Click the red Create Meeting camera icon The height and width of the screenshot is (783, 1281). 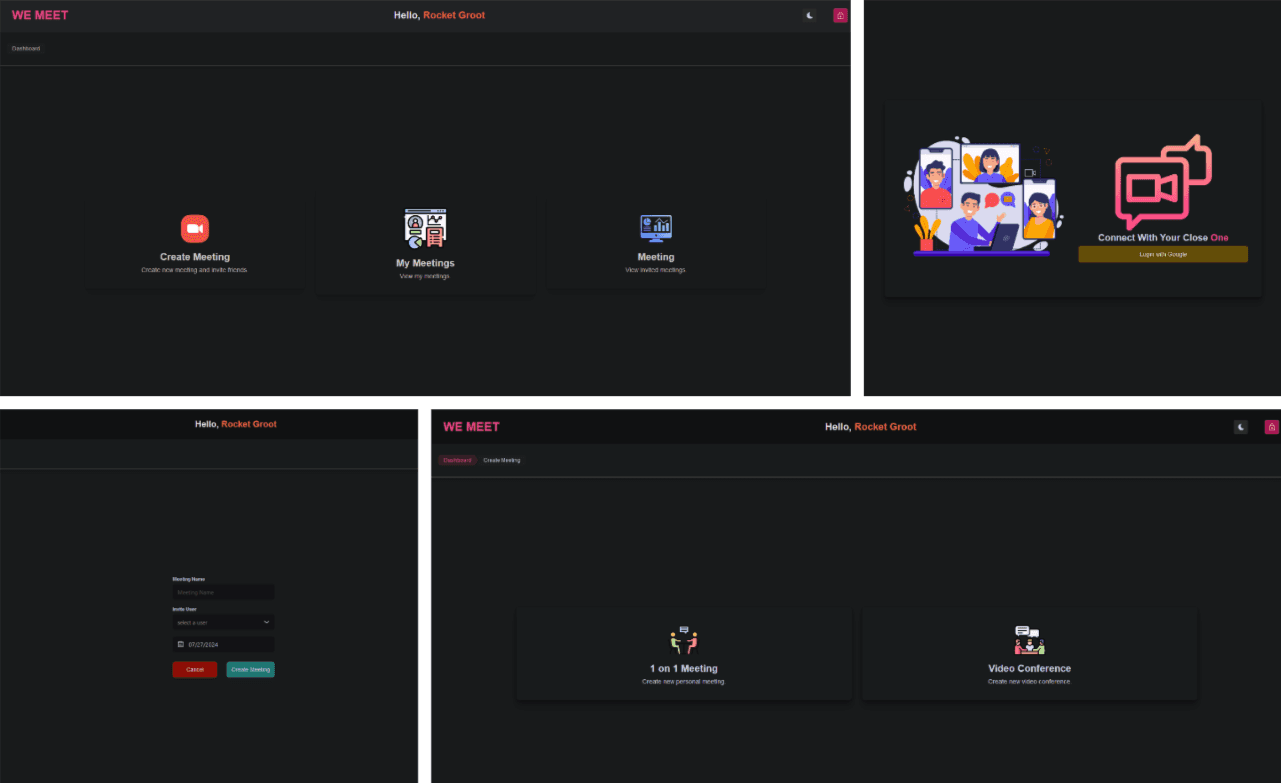195,229
